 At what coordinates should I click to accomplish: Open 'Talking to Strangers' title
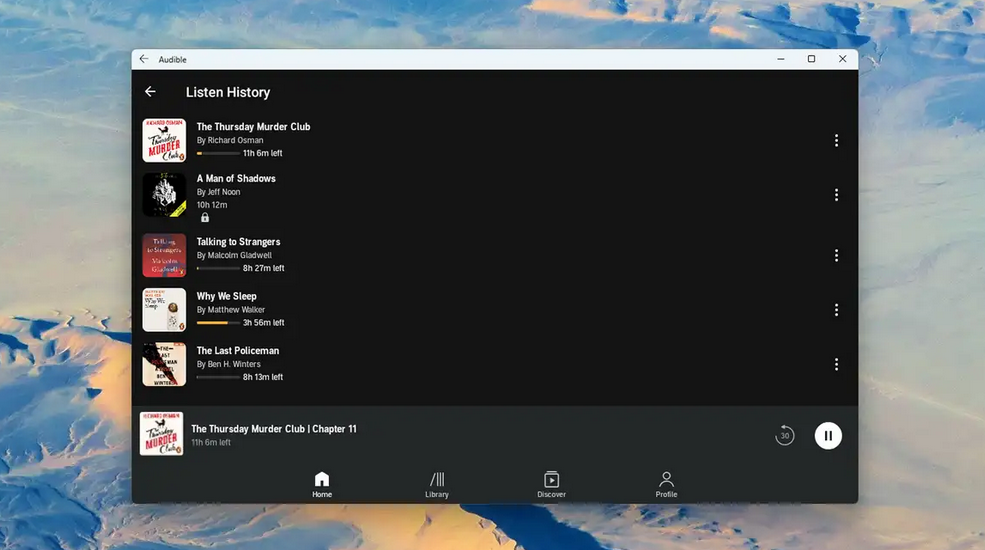[x=238, y=242]
